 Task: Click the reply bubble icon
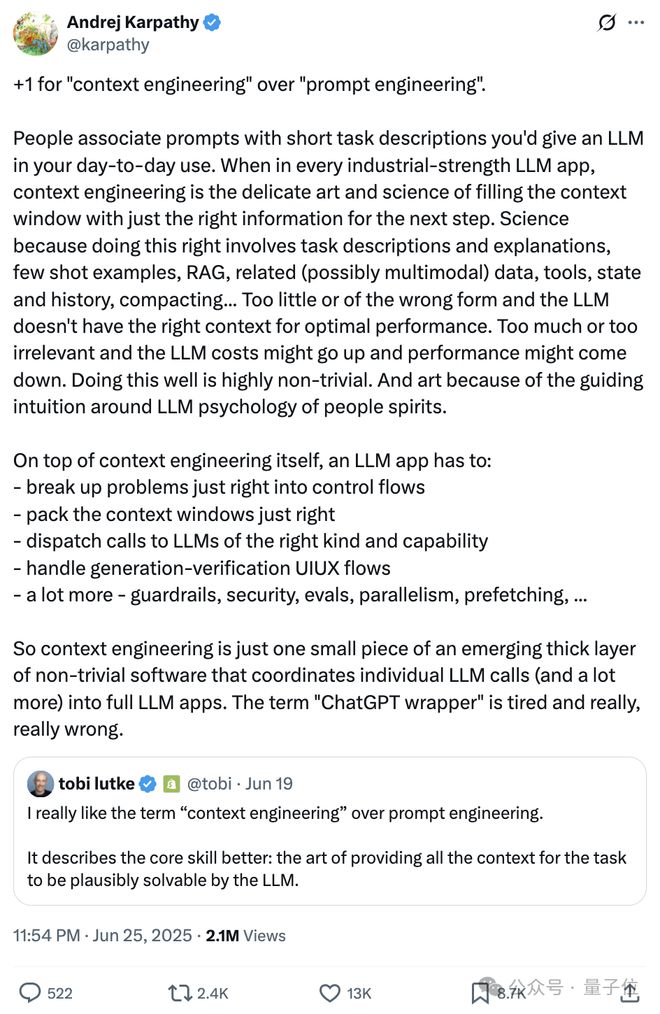coord(30,993)
